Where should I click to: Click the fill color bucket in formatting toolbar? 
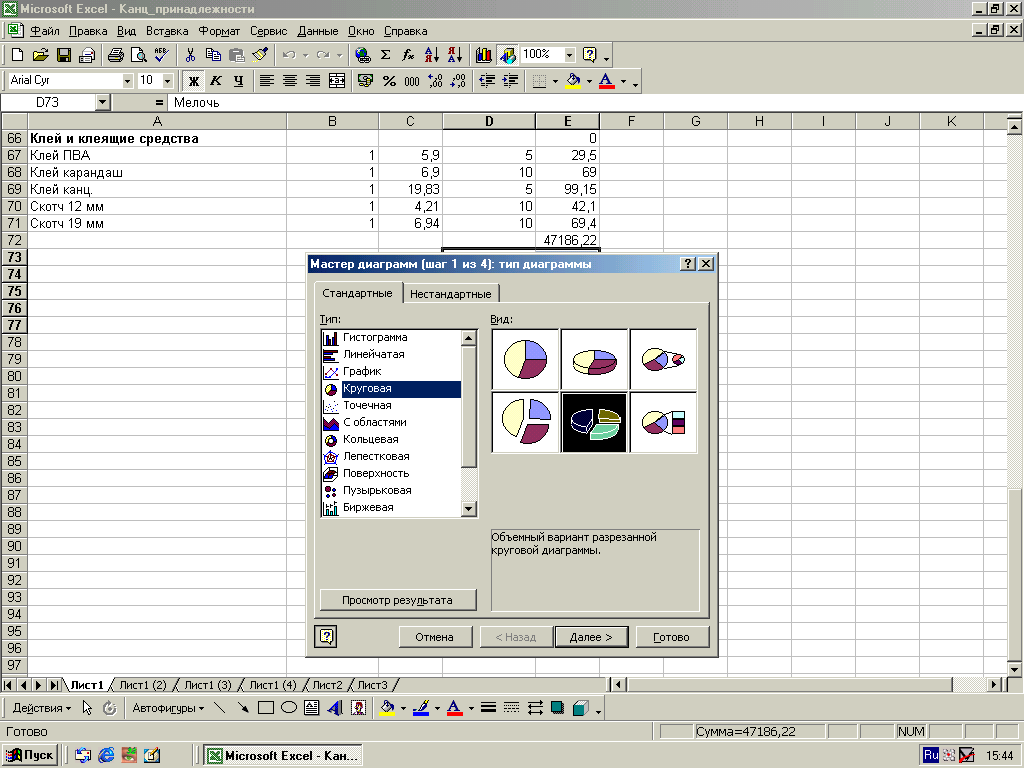(573, 81)
